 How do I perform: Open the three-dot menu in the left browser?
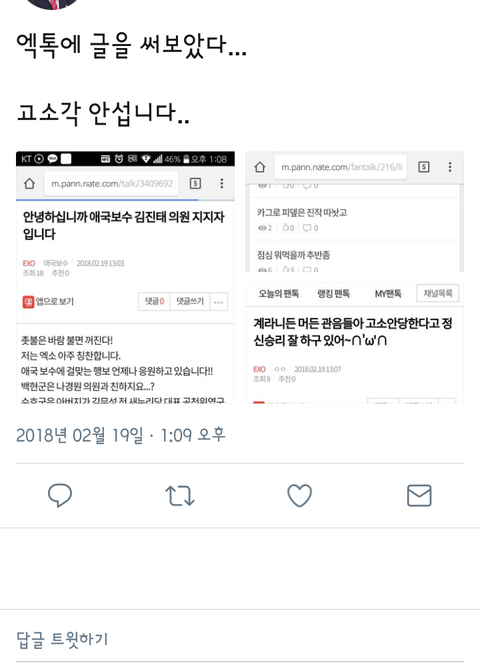pos(221,183)
